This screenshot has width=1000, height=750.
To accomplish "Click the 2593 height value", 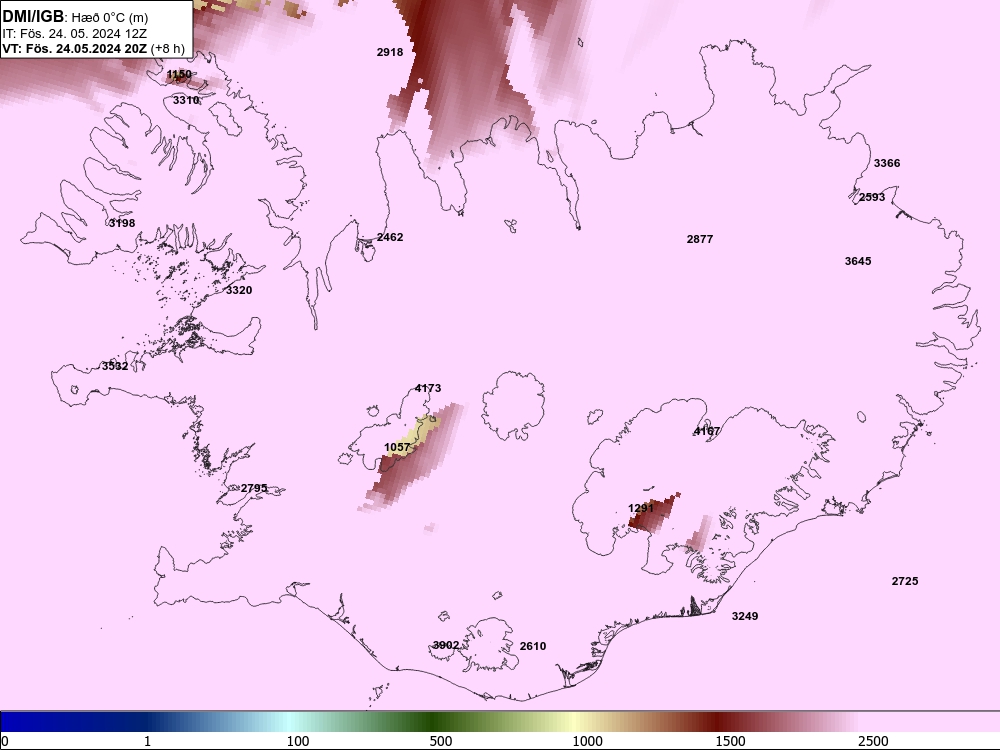I will (x=872, y=198).
